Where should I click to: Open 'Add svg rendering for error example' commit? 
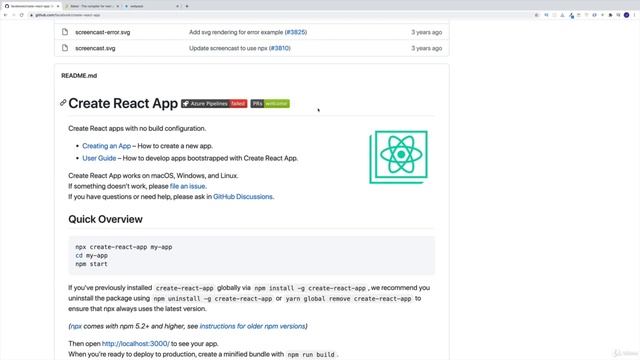coord(236,32)
